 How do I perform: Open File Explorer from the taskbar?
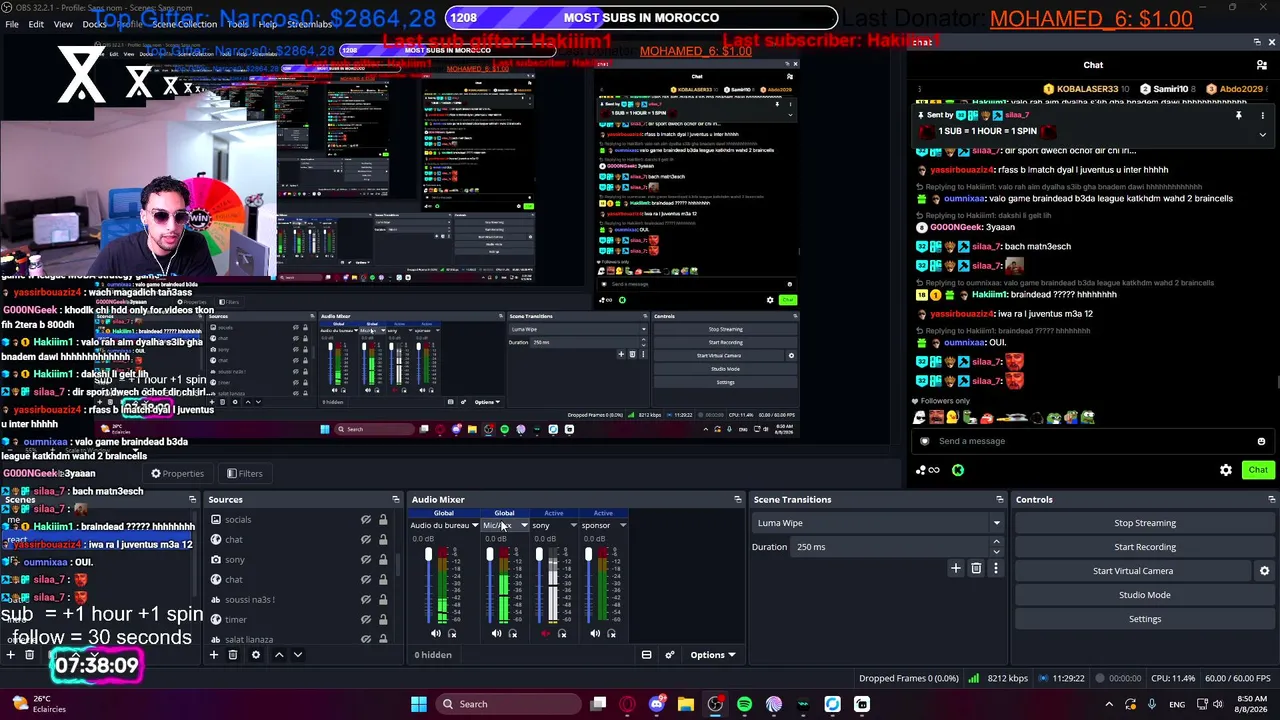click(685, 704)
